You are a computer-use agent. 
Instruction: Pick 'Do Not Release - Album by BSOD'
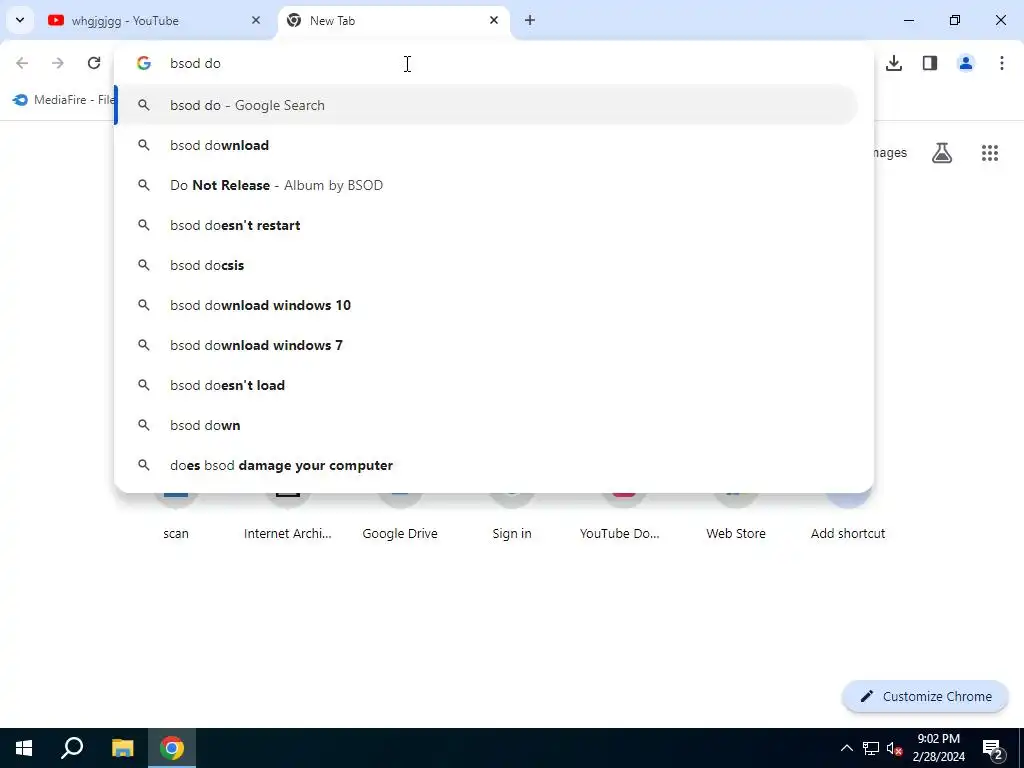487,185
